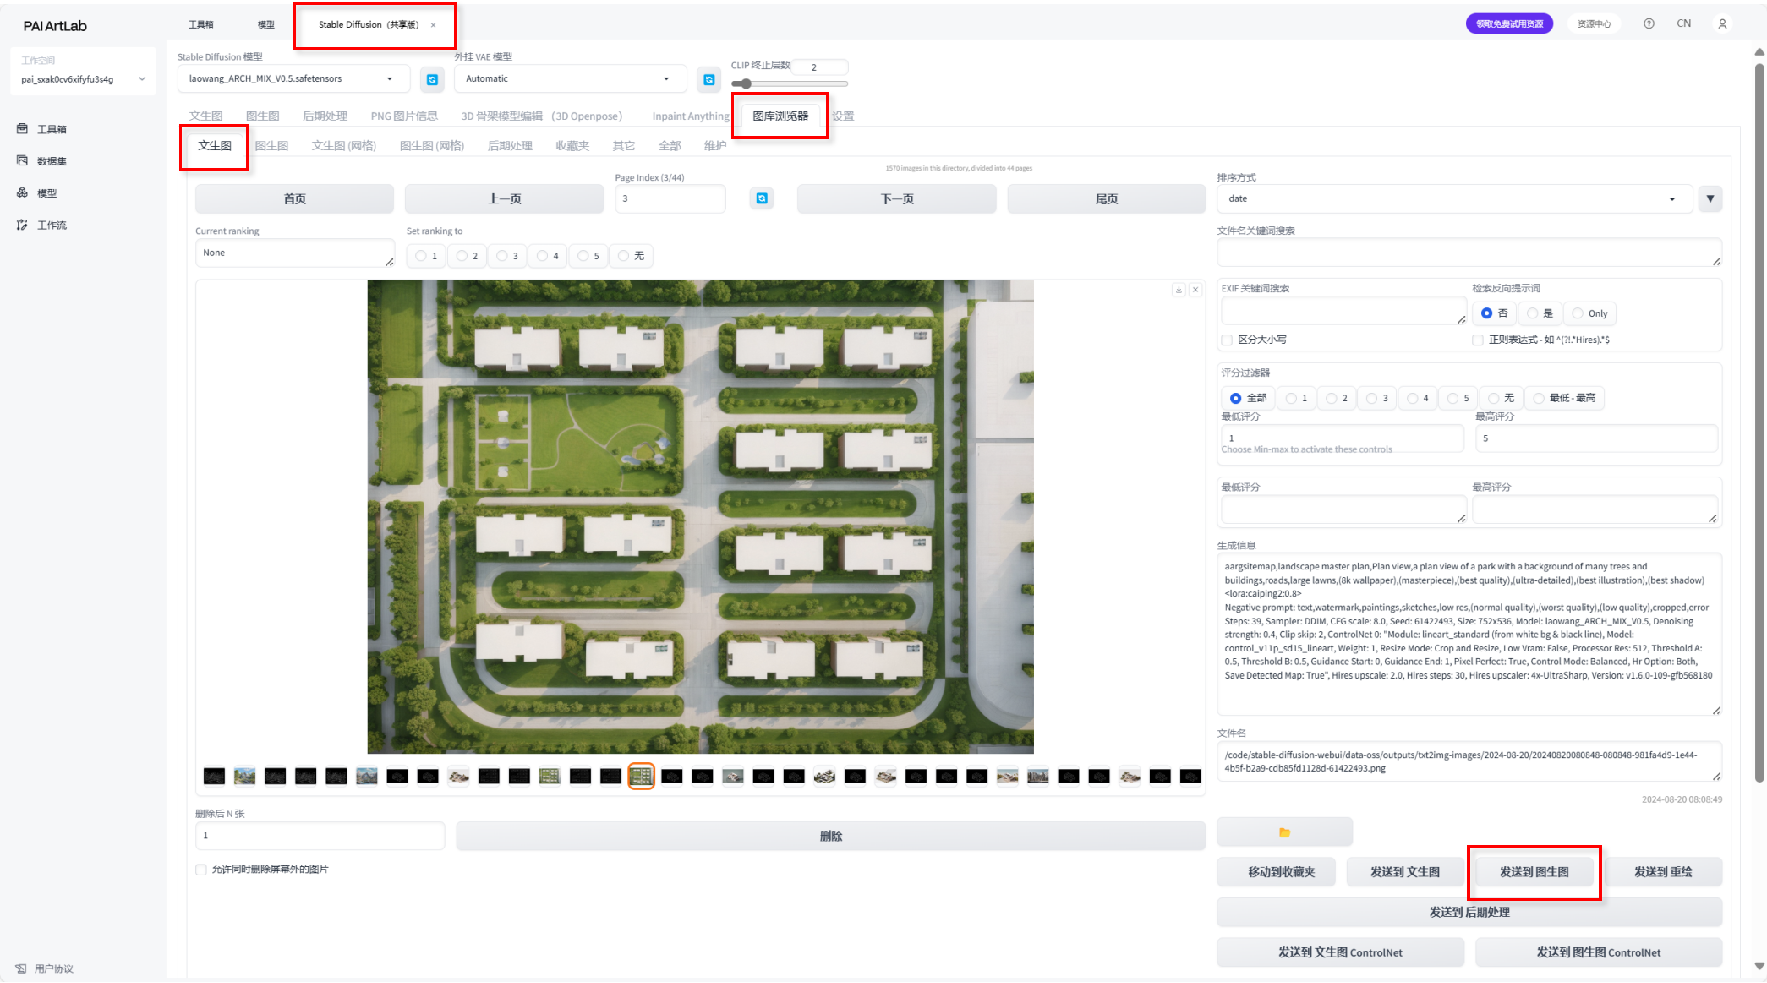
Task: Click the 删除后 N 张 number field
Action: [x=320, y=836]
